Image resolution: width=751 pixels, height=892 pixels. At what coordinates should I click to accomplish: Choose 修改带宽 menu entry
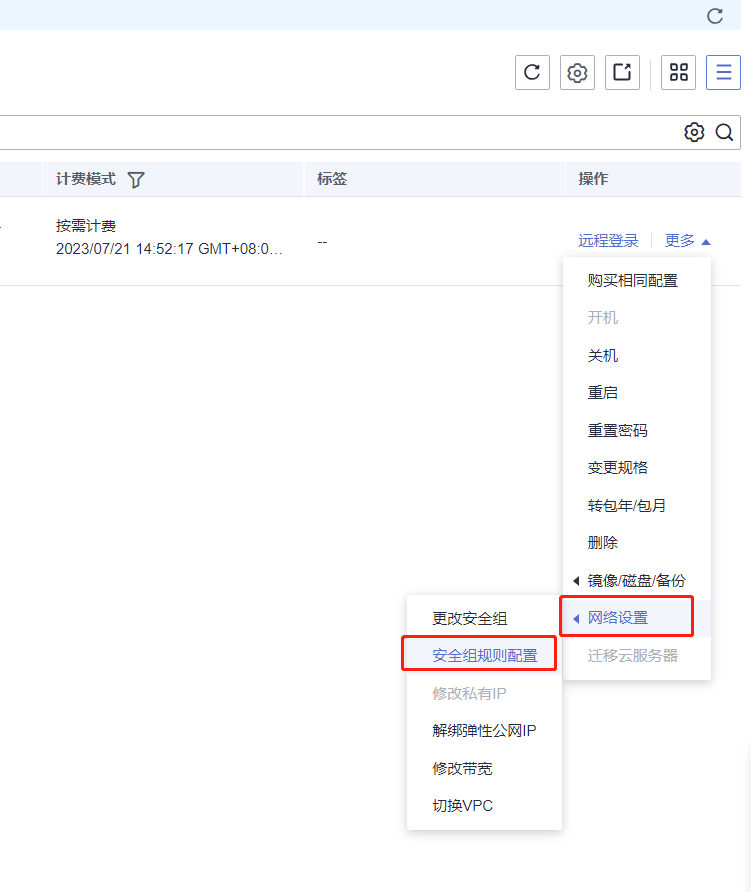[x=462, y=768]
